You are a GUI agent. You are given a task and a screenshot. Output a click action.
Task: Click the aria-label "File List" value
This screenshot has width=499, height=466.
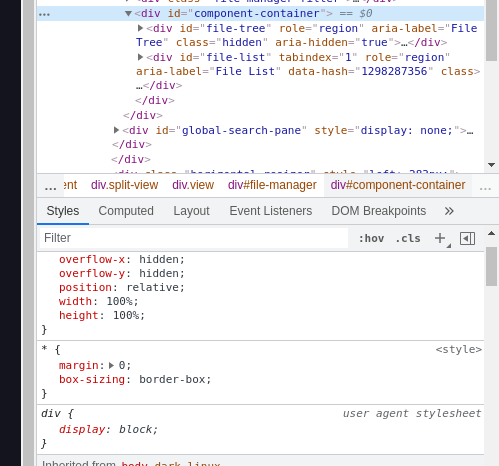[245, 71]
